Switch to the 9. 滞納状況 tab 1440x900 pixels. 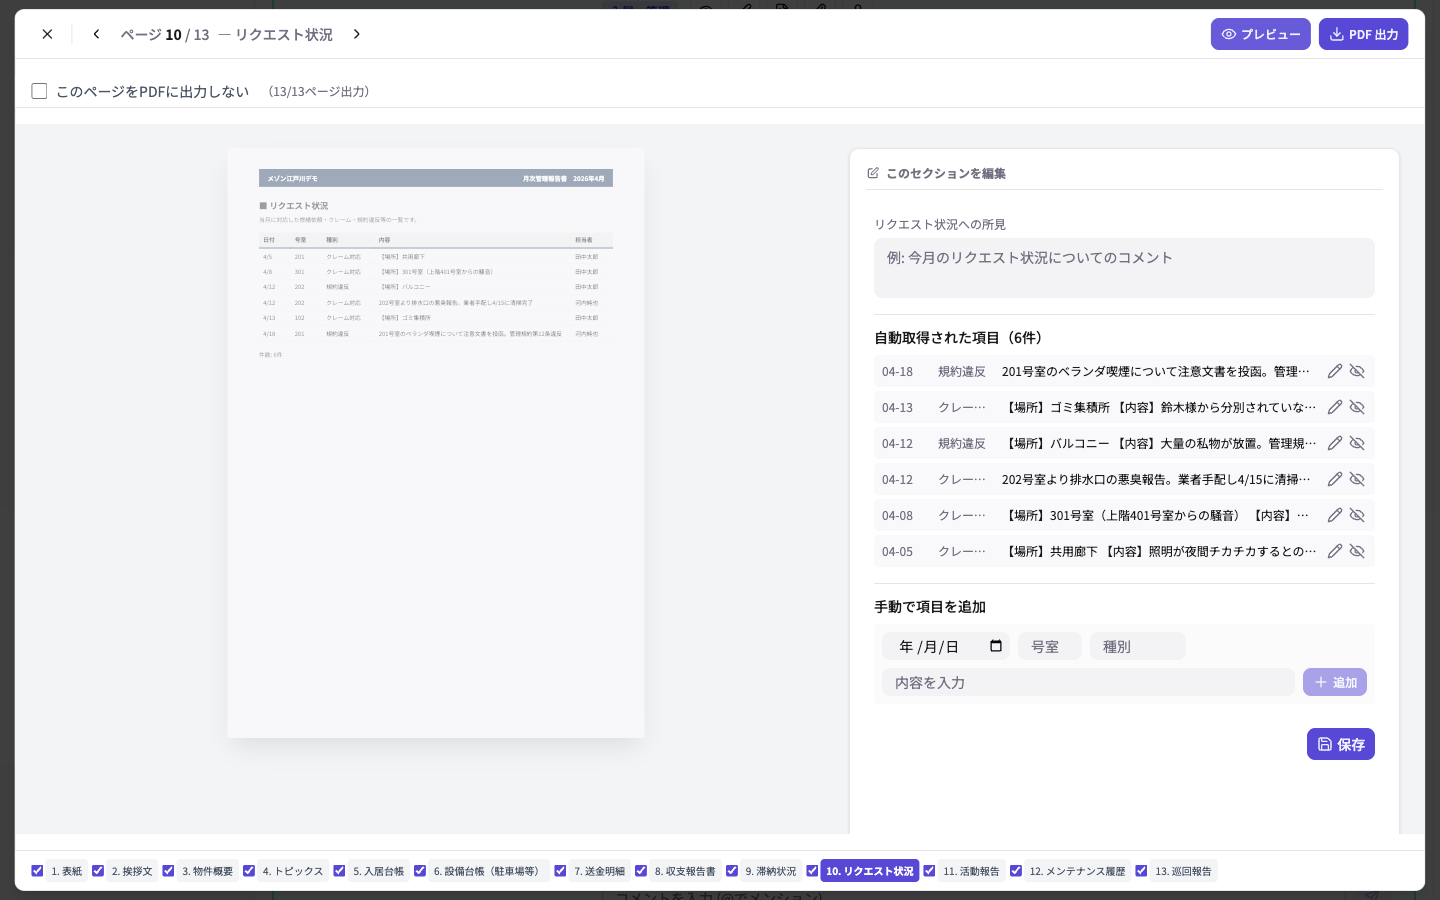tap(770, 871)
